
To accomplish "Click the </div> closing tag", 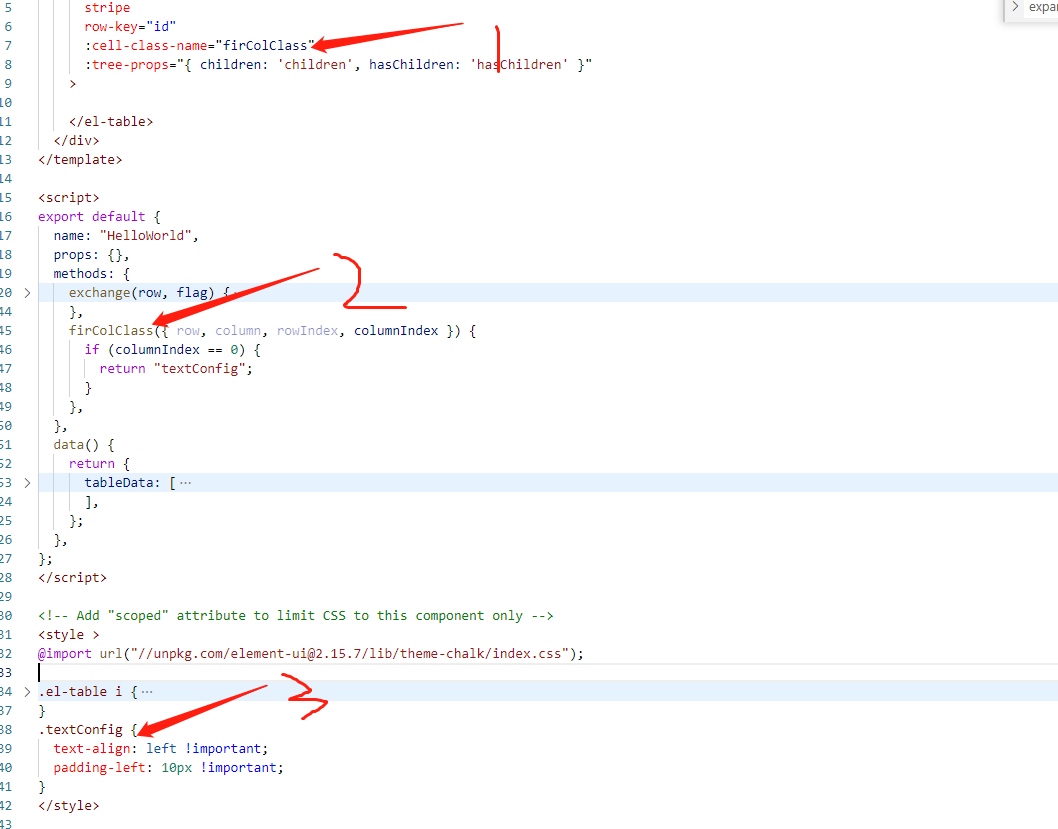I will [x=77, y=141].
